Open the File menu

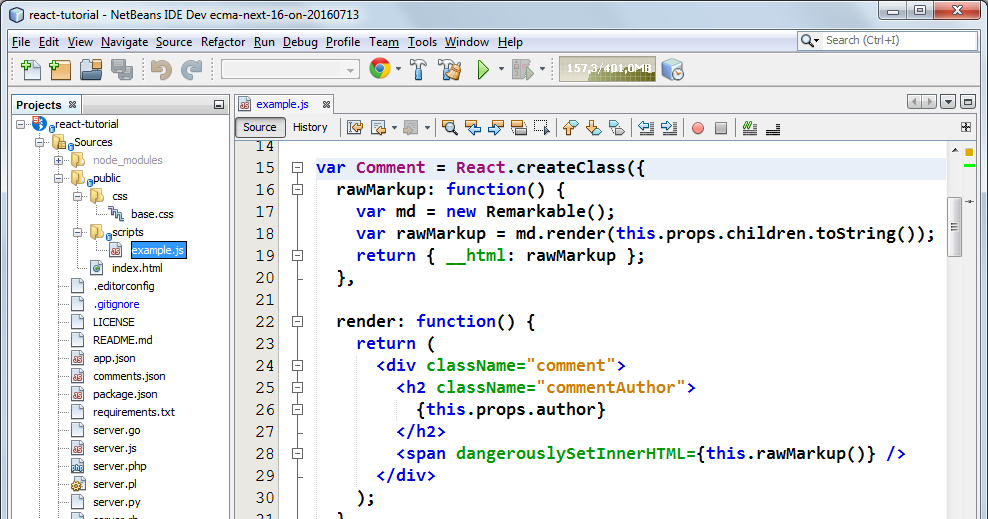pos(21,42)
